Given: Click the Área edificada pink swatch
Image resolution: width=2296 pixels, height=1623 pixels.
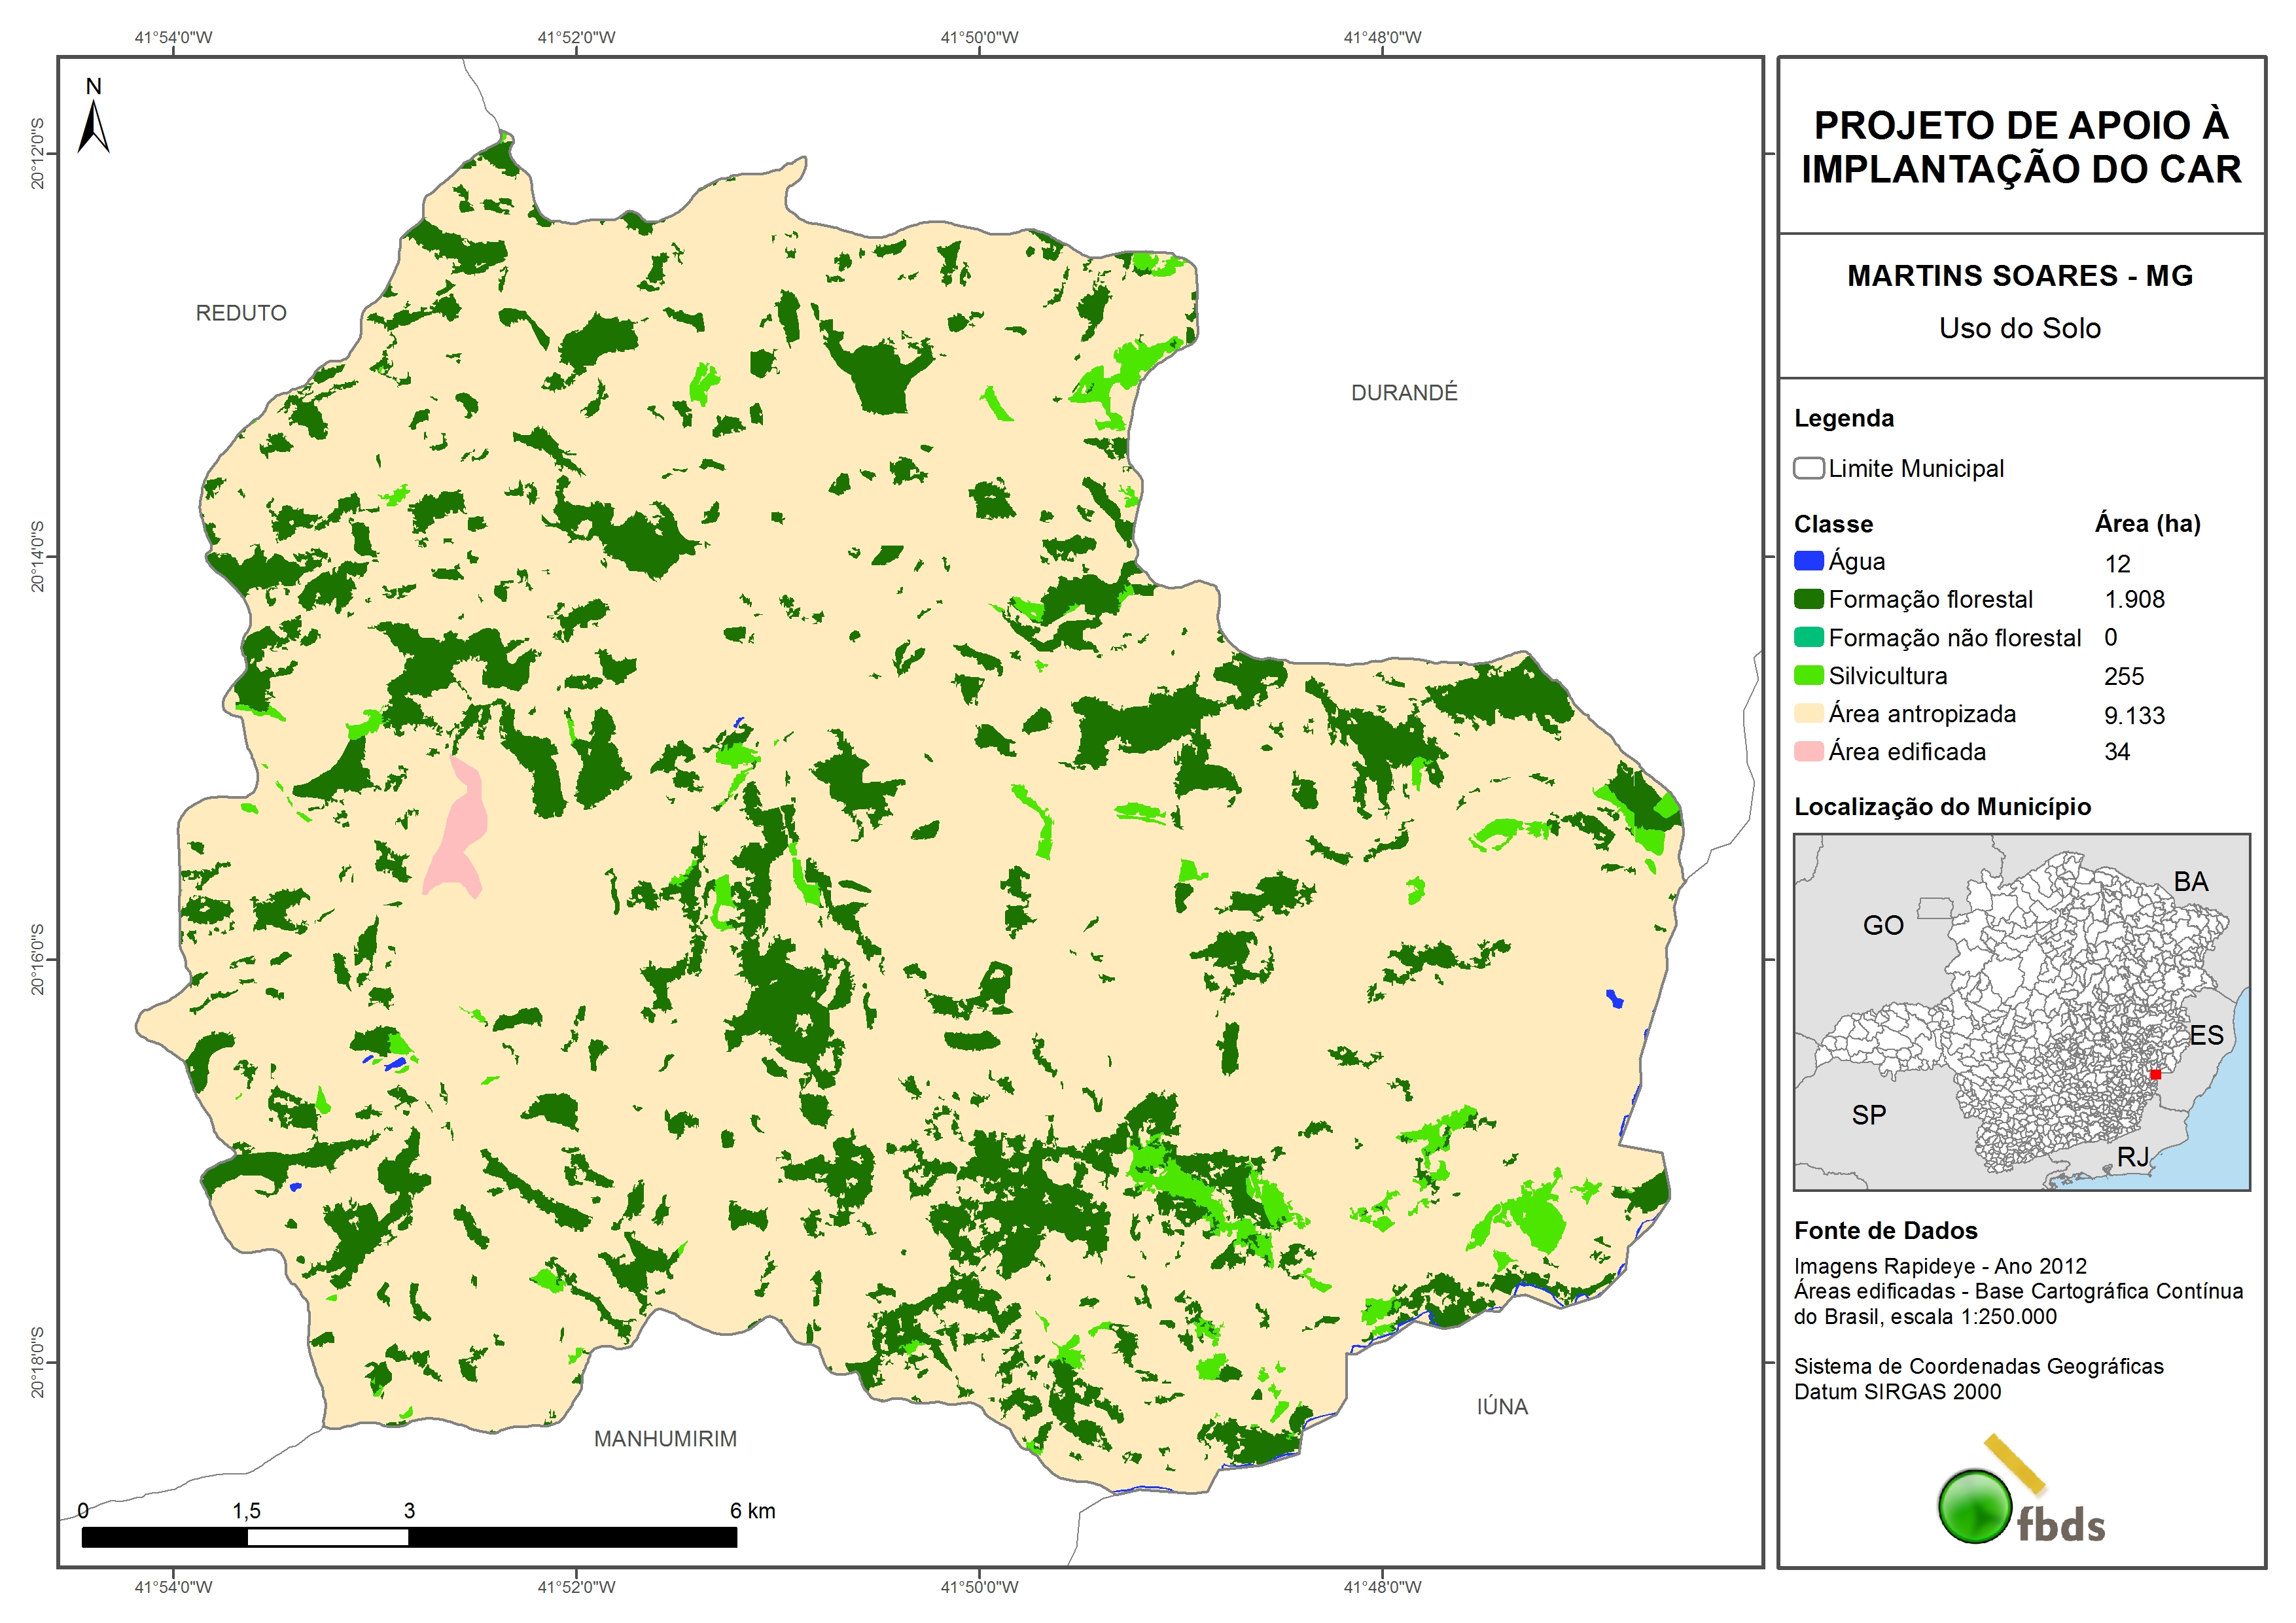Looking at the screenshot, I should click(x=1808, y=751).
